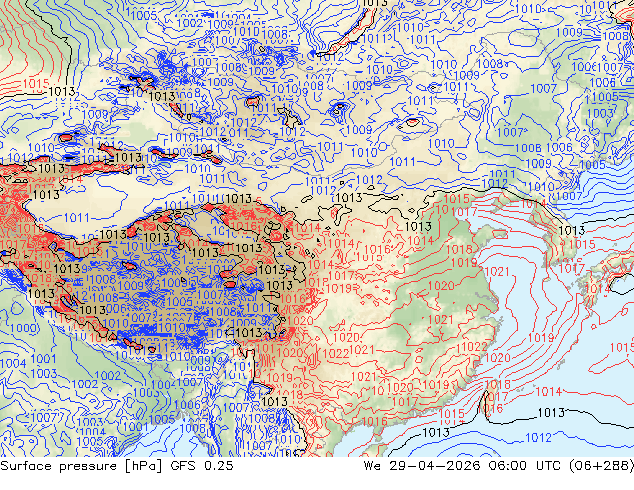Click the "06:00 UTC" time text
This screenshot has height=490, width=634.
click(x=524, y=466)
